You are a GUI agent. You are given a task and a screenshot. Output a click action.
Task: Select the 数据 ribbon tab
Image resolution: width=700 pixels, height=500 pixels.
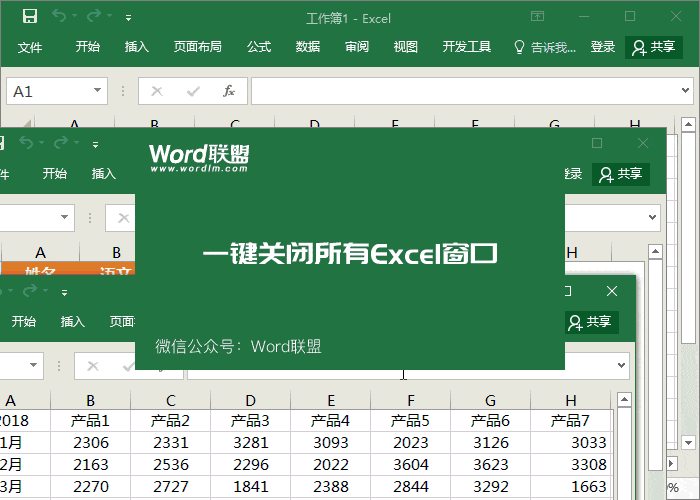308,47
